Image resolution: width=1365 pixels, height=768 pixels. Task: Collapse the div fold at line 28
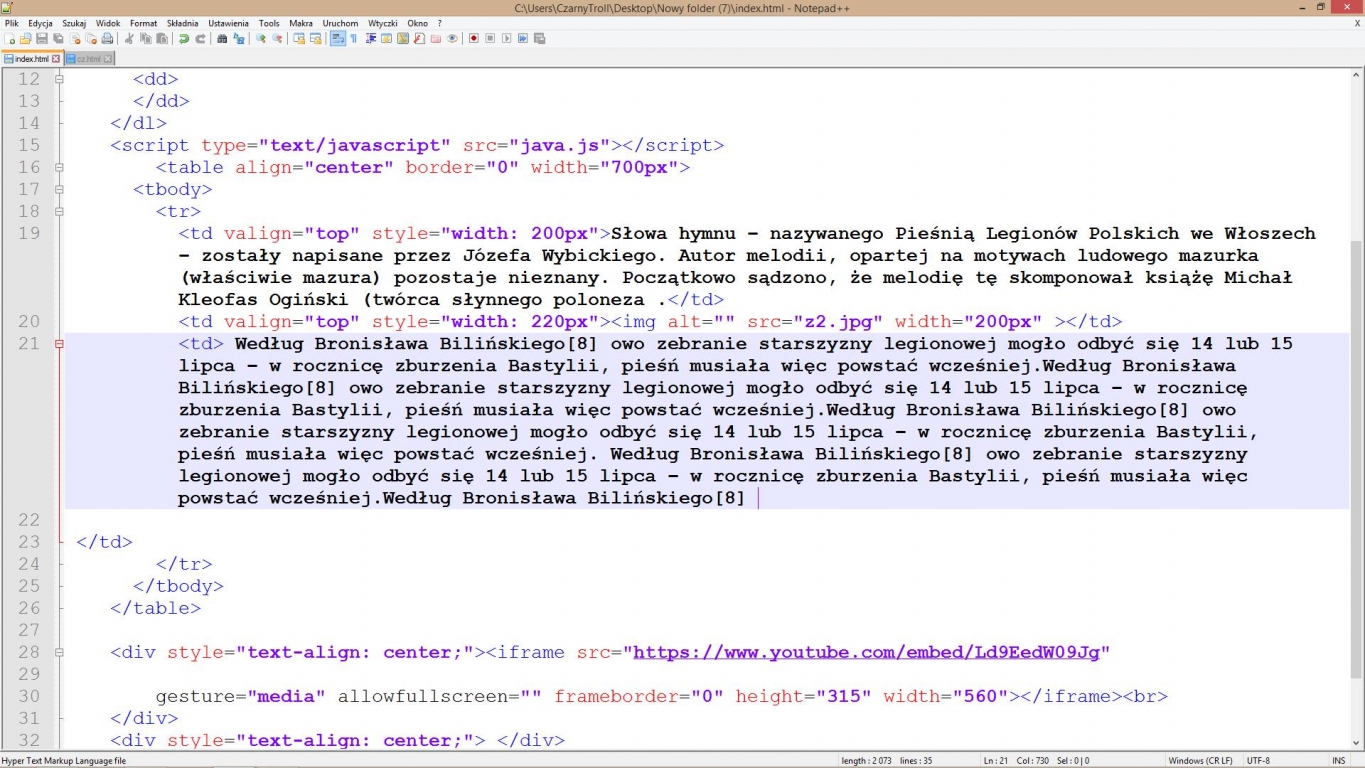point(59,652)
